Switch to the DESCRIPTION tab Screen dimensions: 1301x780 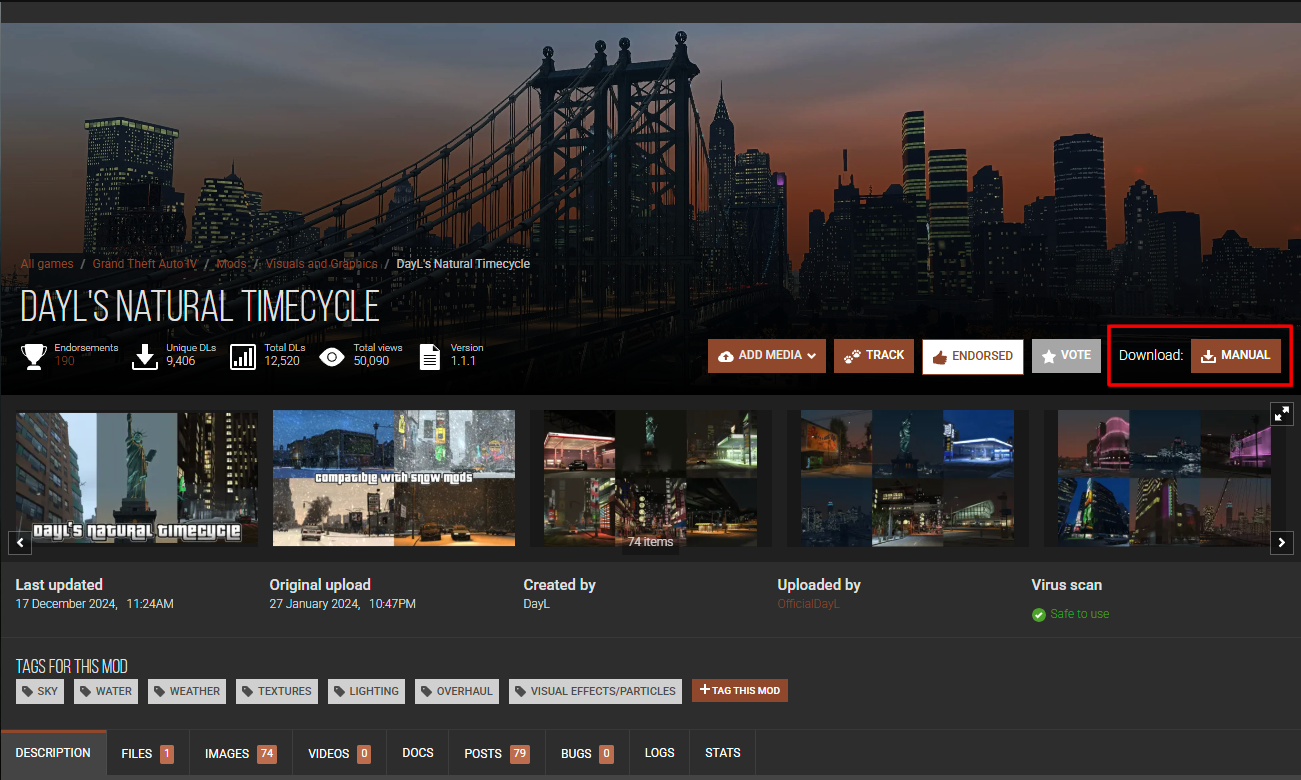click(x=53, y=753)
